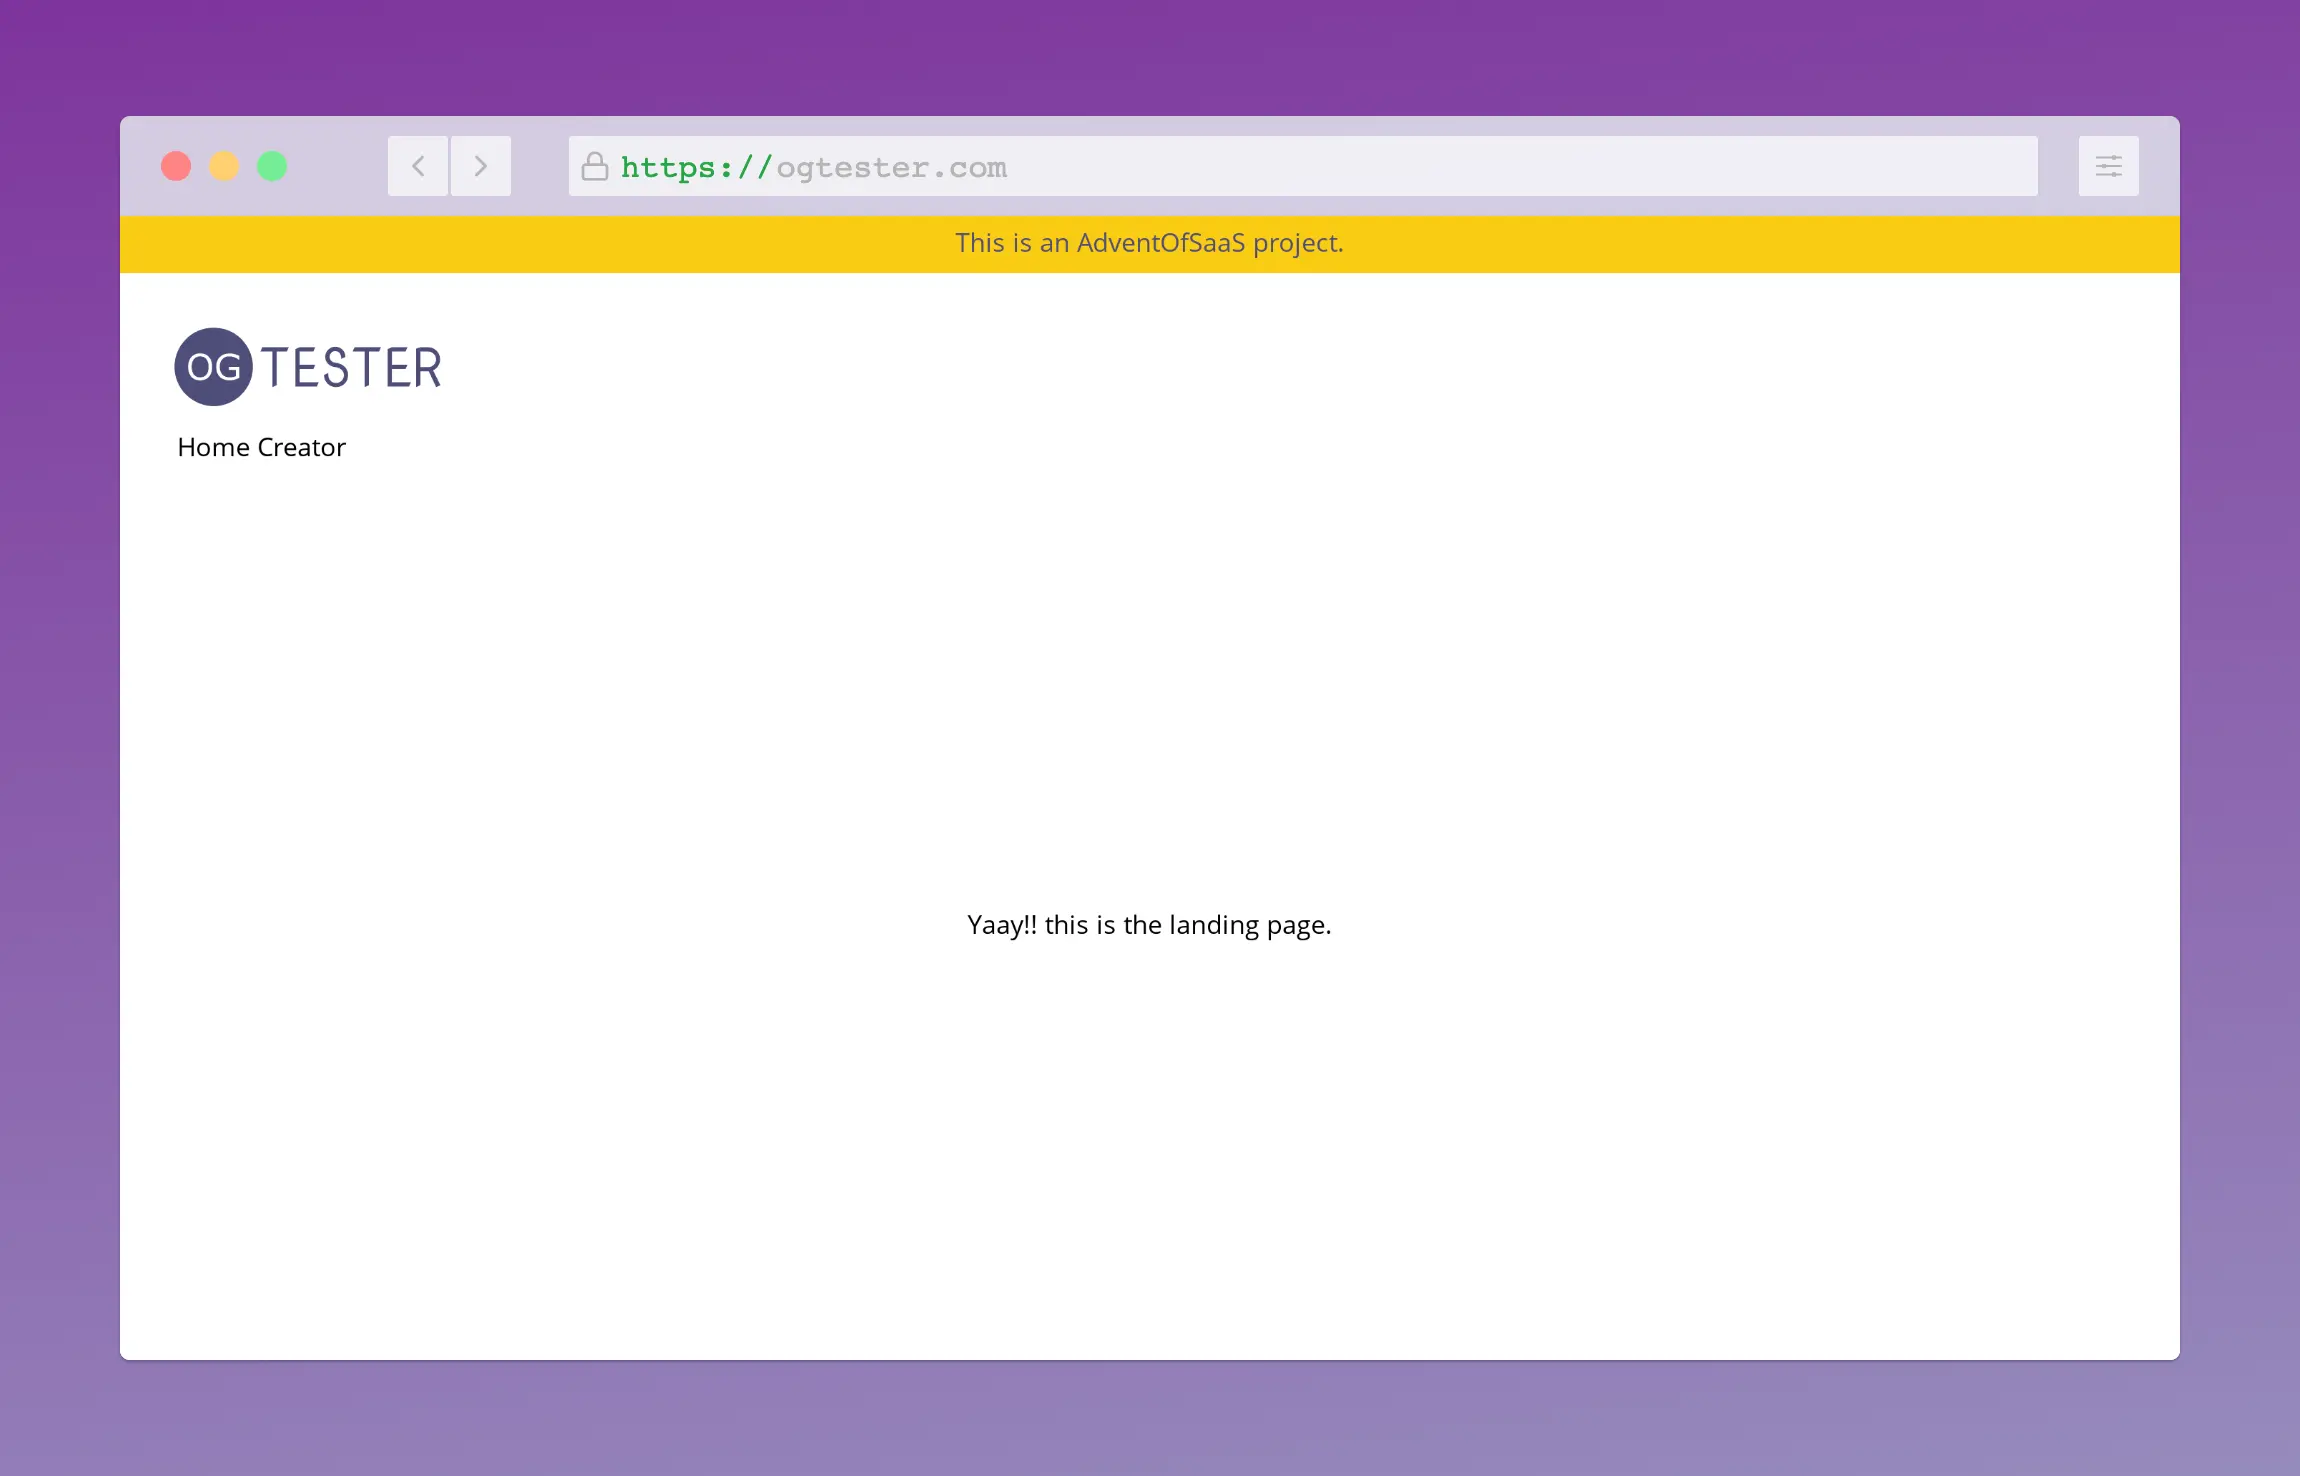Click the green https:// protocol text

[x=696, y=167]
